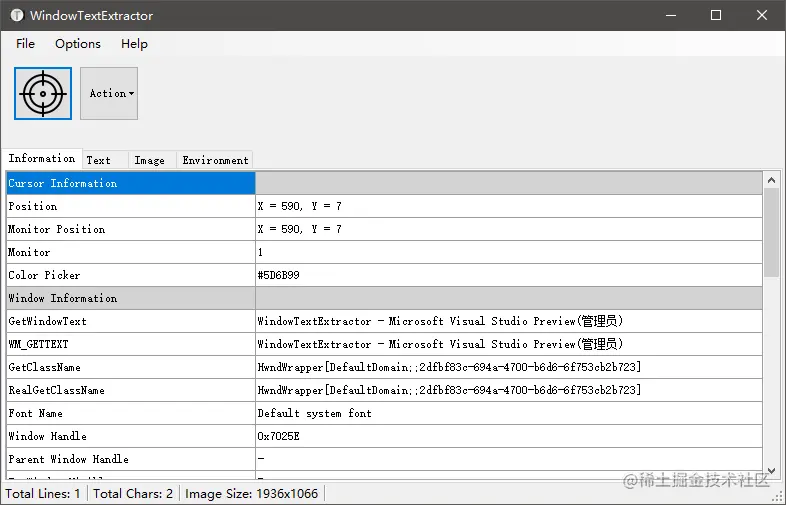Switch to the Information tab
Image resolution: width=786 pixels, height=505 pixels.
tap(42, 158)
